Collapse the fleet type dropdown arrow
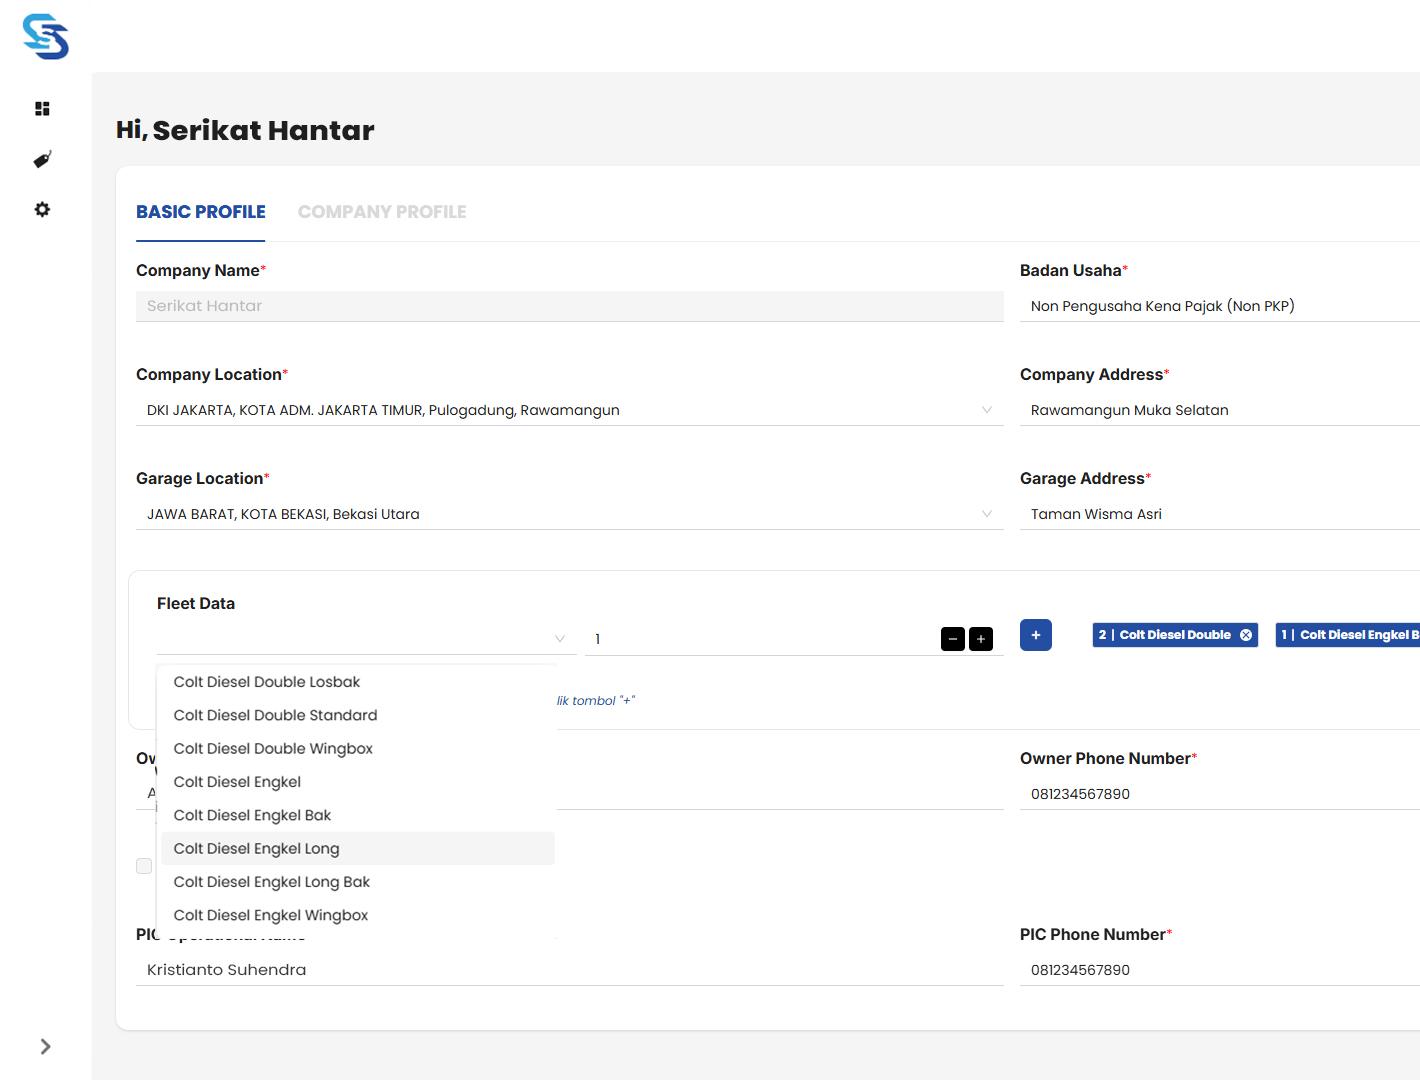 (x=560, y=639)
